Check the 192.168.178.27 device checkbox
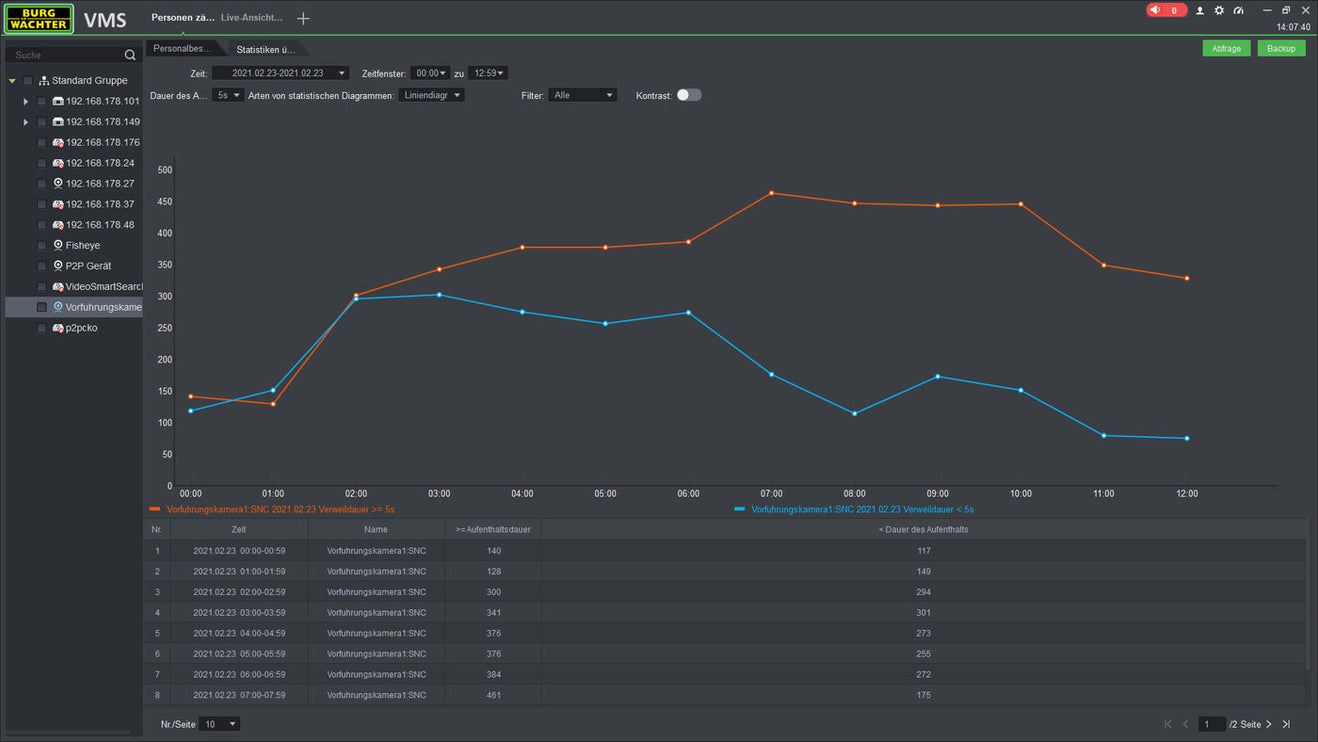The width and height of the screenshot is (1318, 742). click(x=42, y=183)
